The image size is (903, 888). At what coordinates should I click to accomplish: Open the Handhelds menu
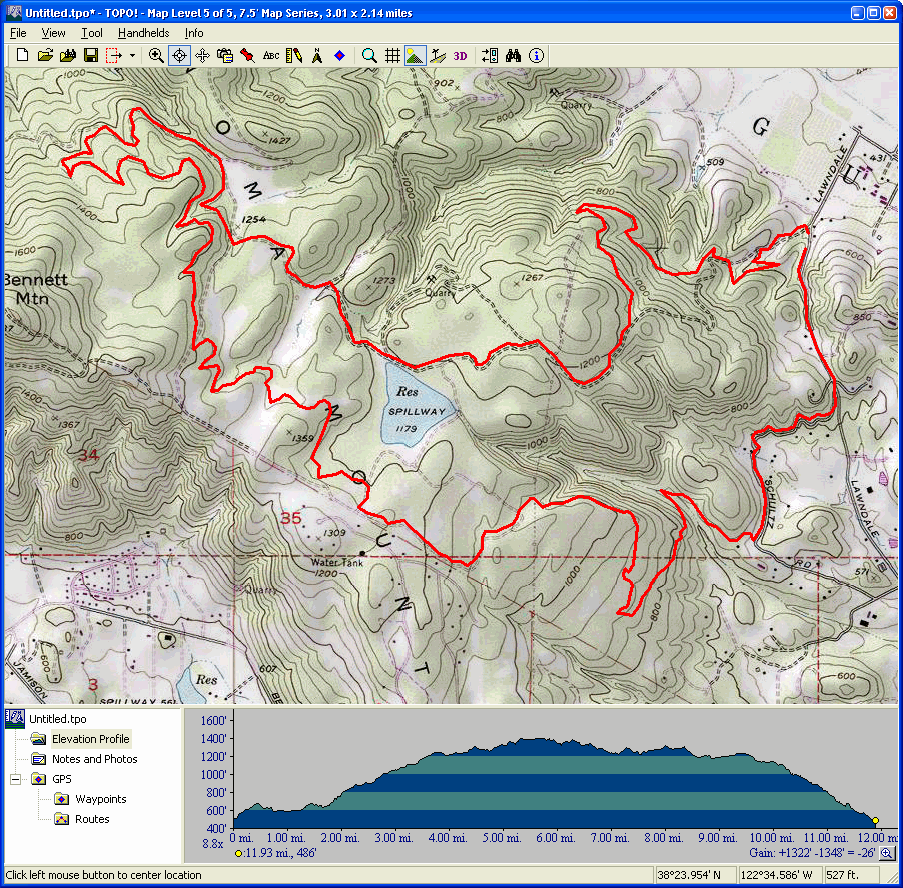click(143, 33)
